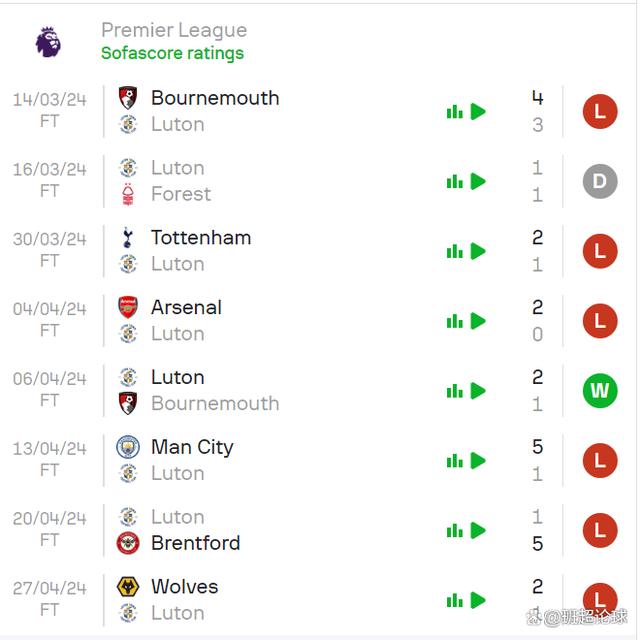Click the Man City club crest
Image resolution: width=640 pixels, height=640 pixels.
click(128, 447)
